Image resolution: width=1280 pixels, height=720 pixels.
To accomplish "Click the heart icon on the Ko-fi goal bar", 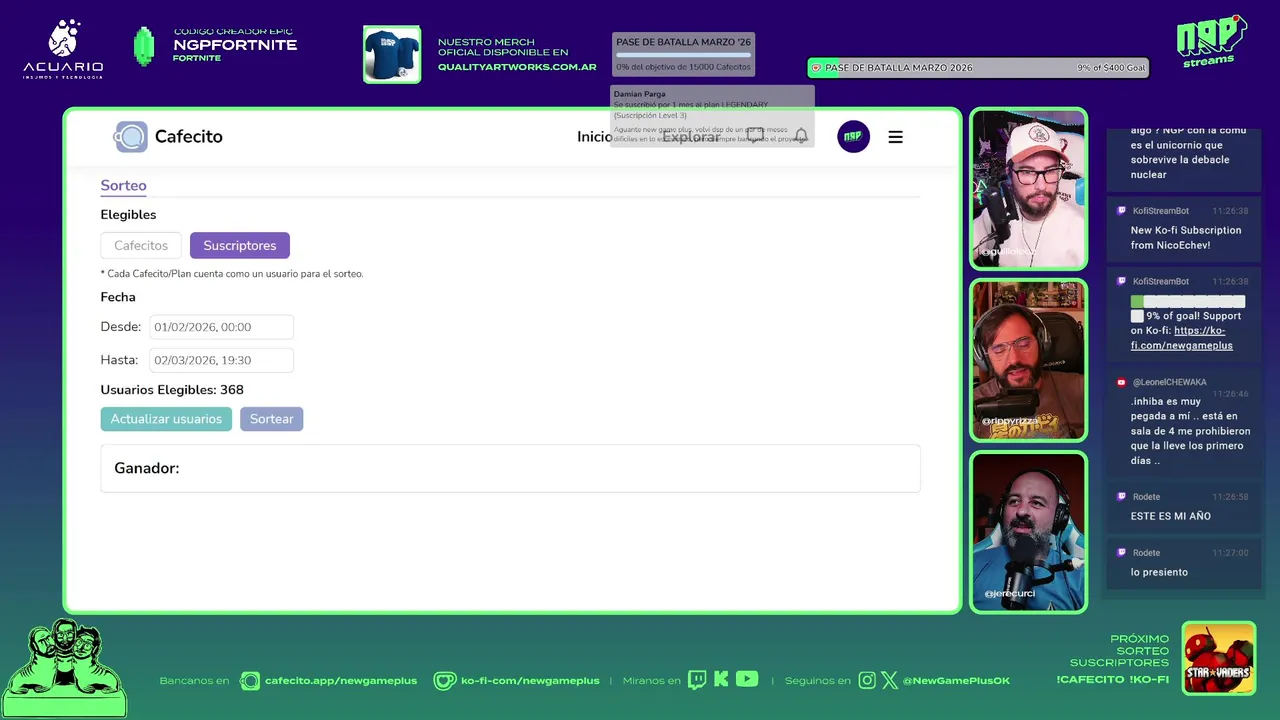I will click(x=816, y=68).
